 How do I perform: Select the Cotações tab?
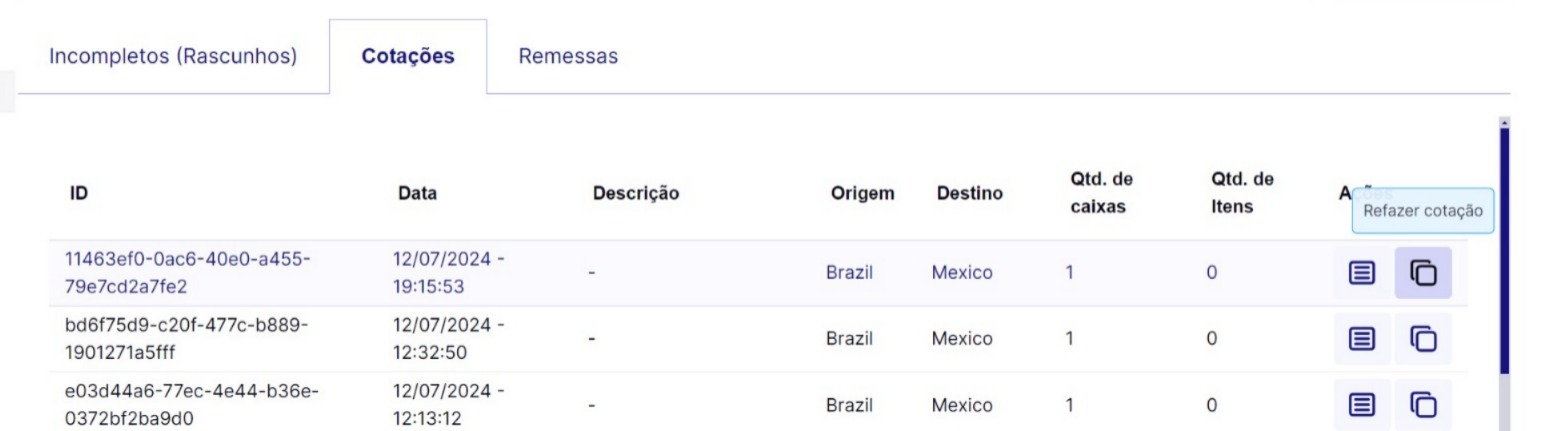coord(408,56)
